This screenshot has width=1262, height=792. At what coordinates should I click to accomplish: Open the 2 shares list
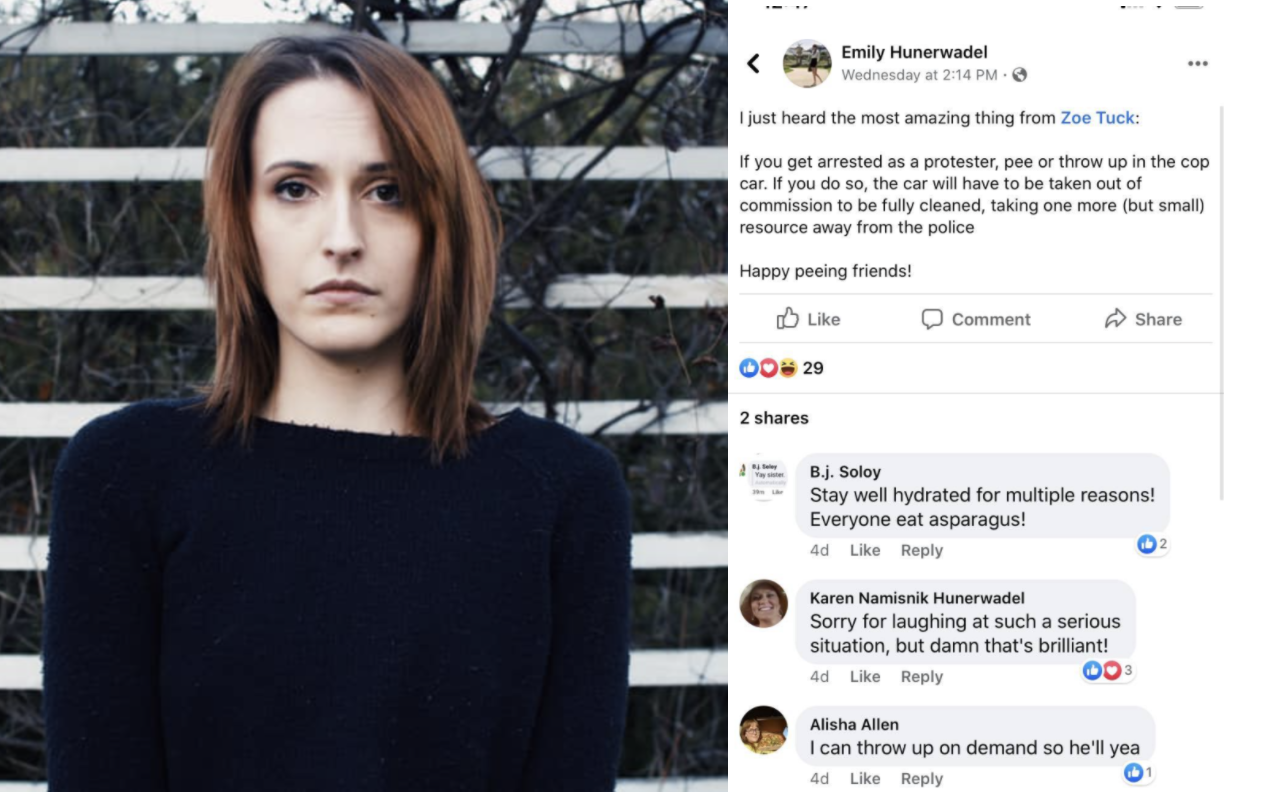coord(774,418)
